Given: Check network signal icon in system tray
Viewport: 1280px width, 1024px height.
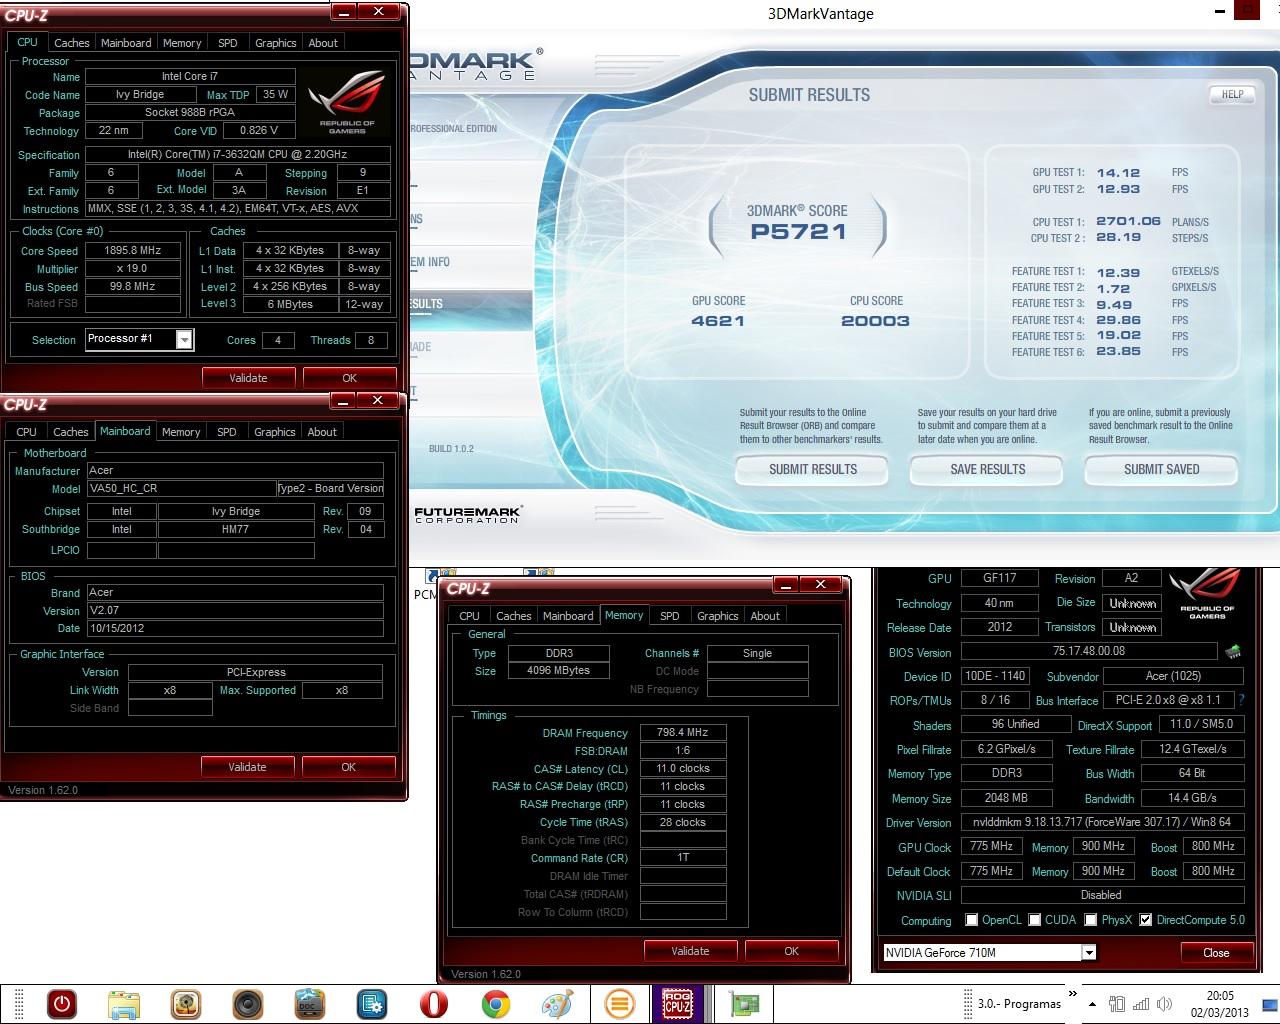Looking at the screenshot, I should (1140, 1004).
